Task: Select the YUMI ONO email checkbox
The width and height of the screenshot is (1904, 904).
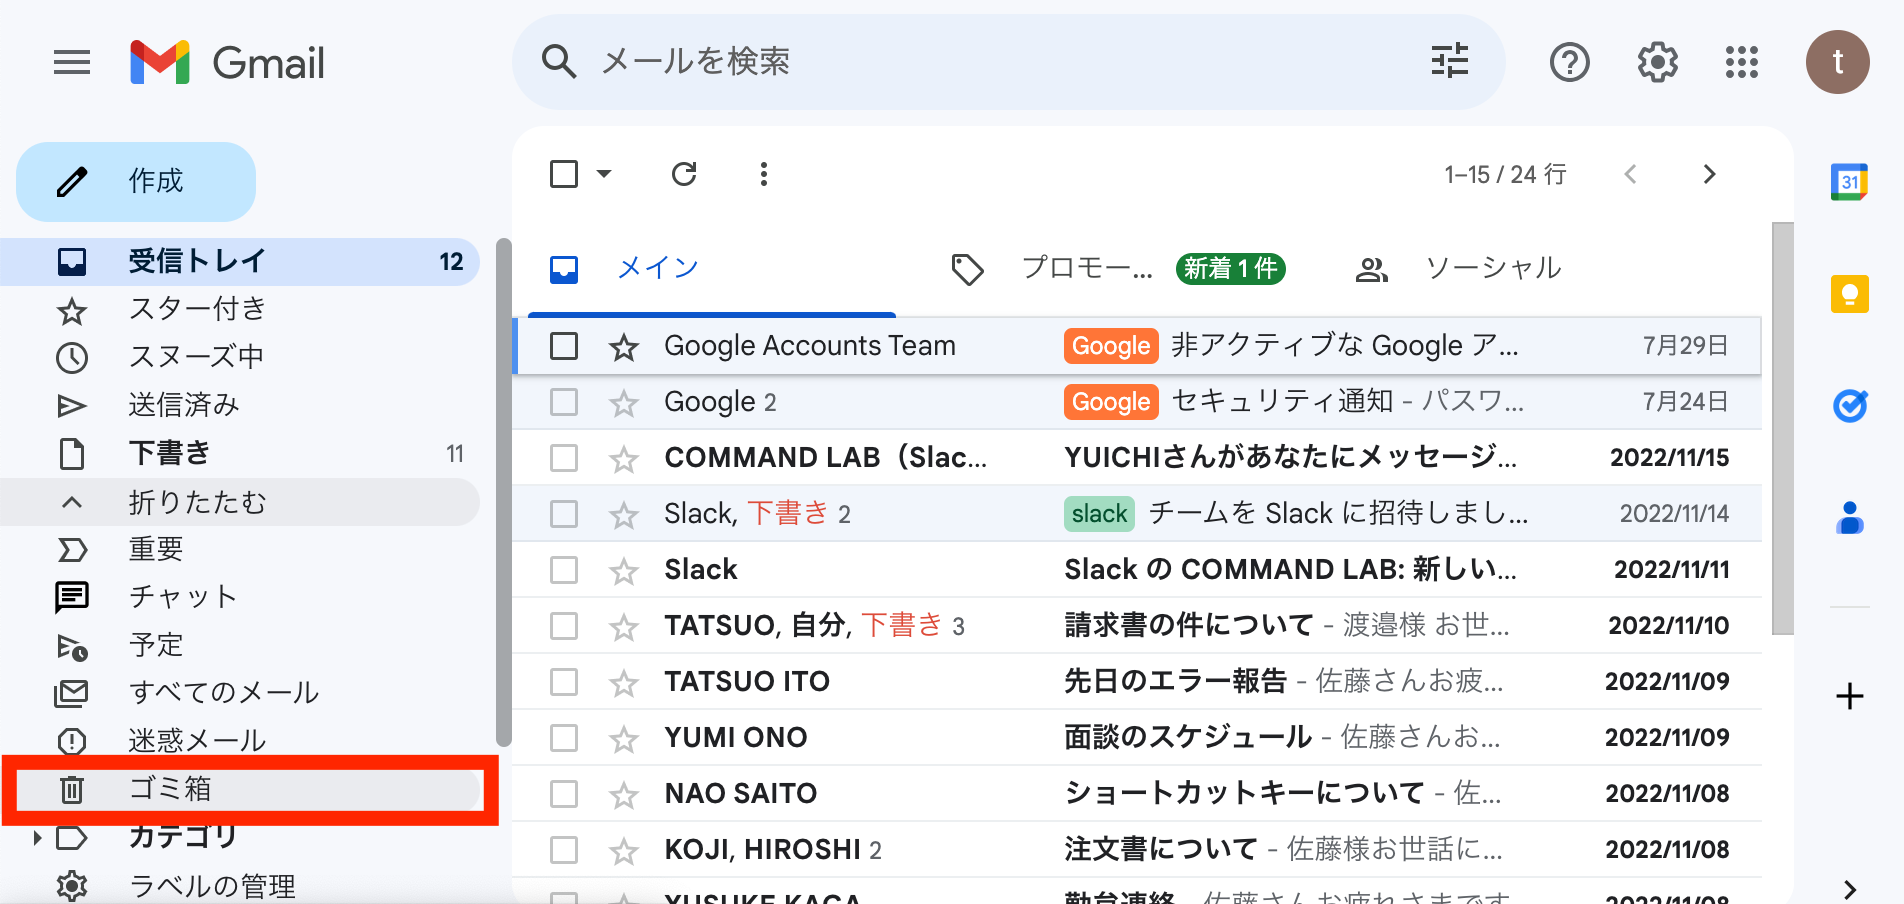Action: coord(564,738)
